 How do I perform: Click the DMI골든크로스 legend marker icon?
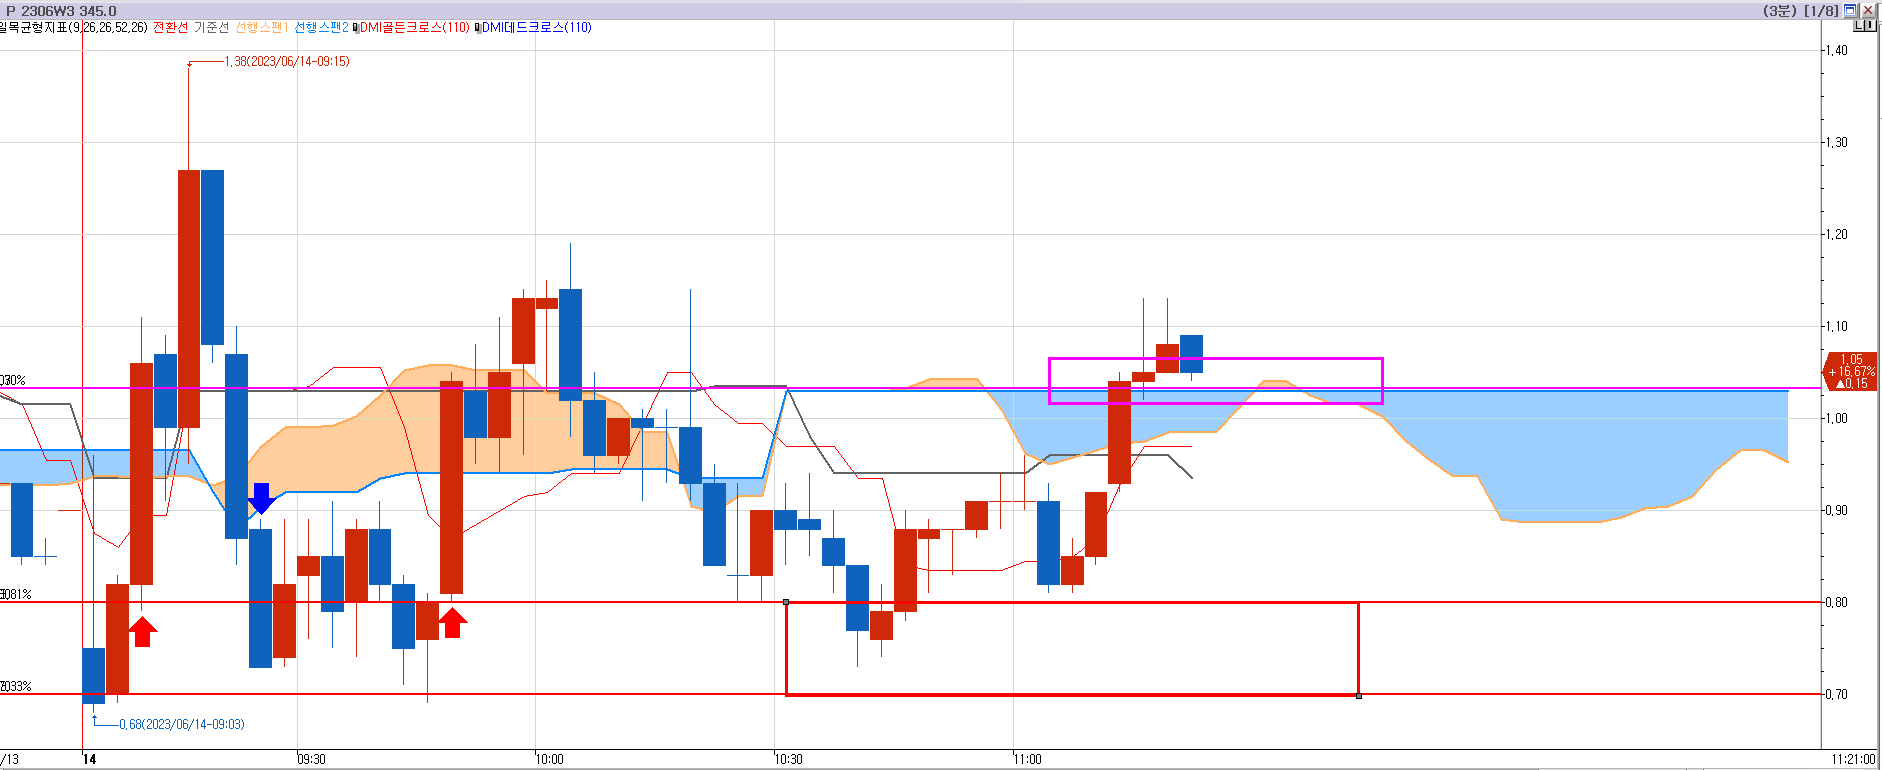[x=356, y=28]
